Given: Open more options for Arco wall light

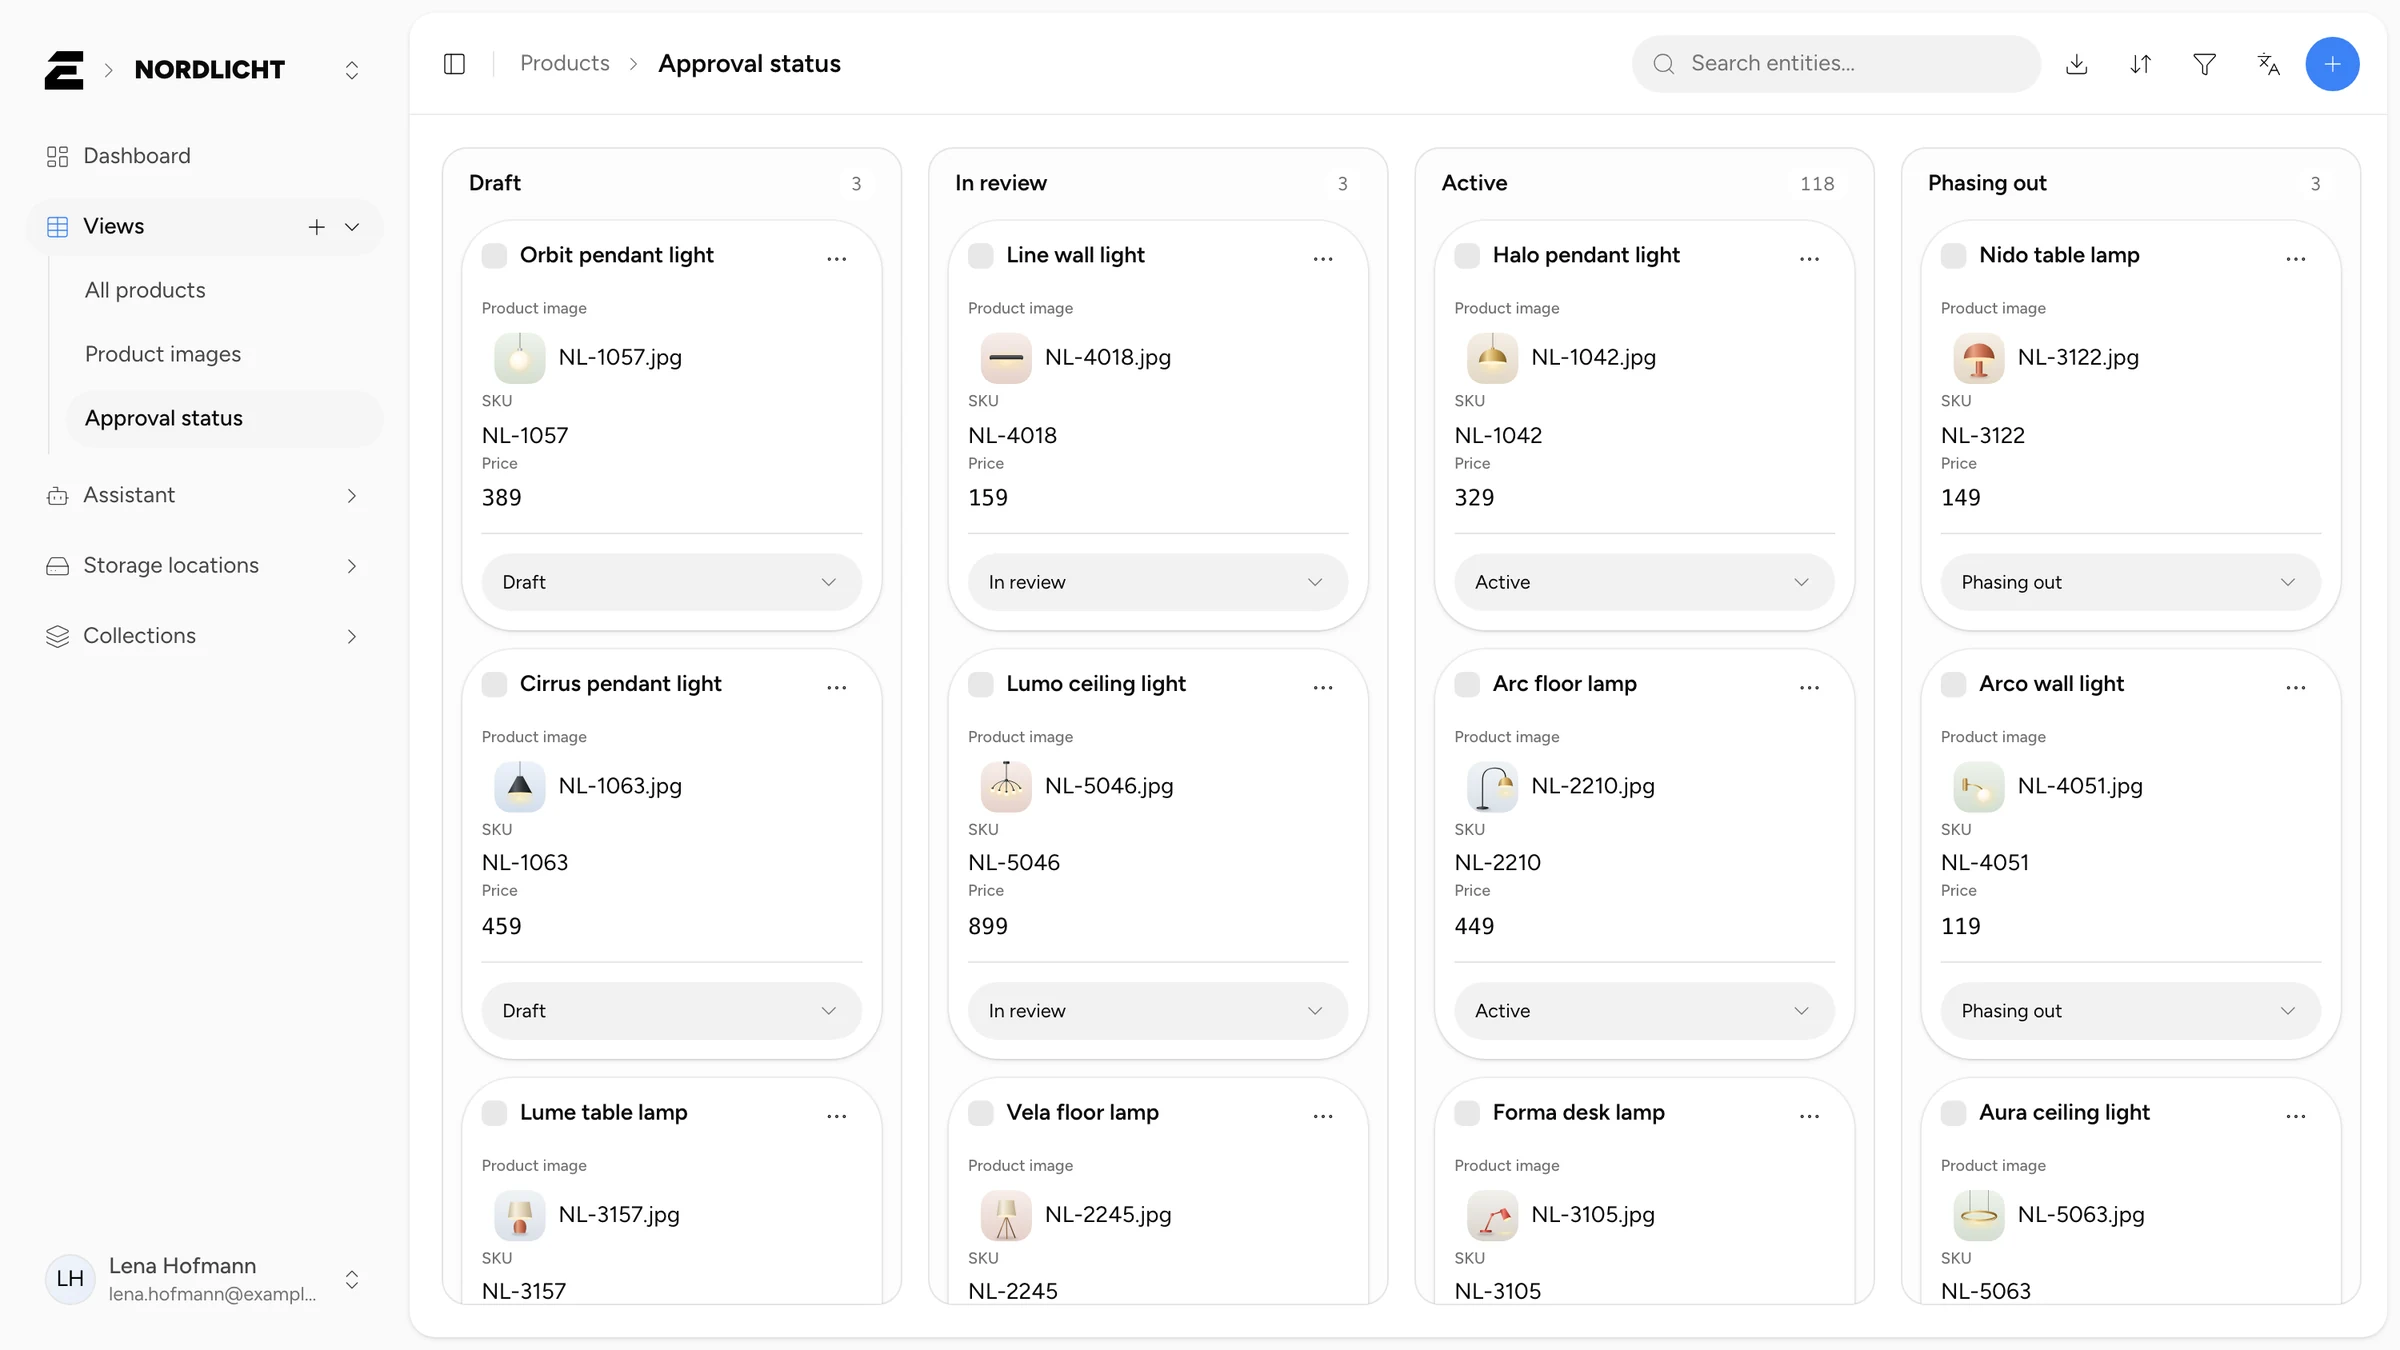Looking at the screenshot, I should [2296, 687].
